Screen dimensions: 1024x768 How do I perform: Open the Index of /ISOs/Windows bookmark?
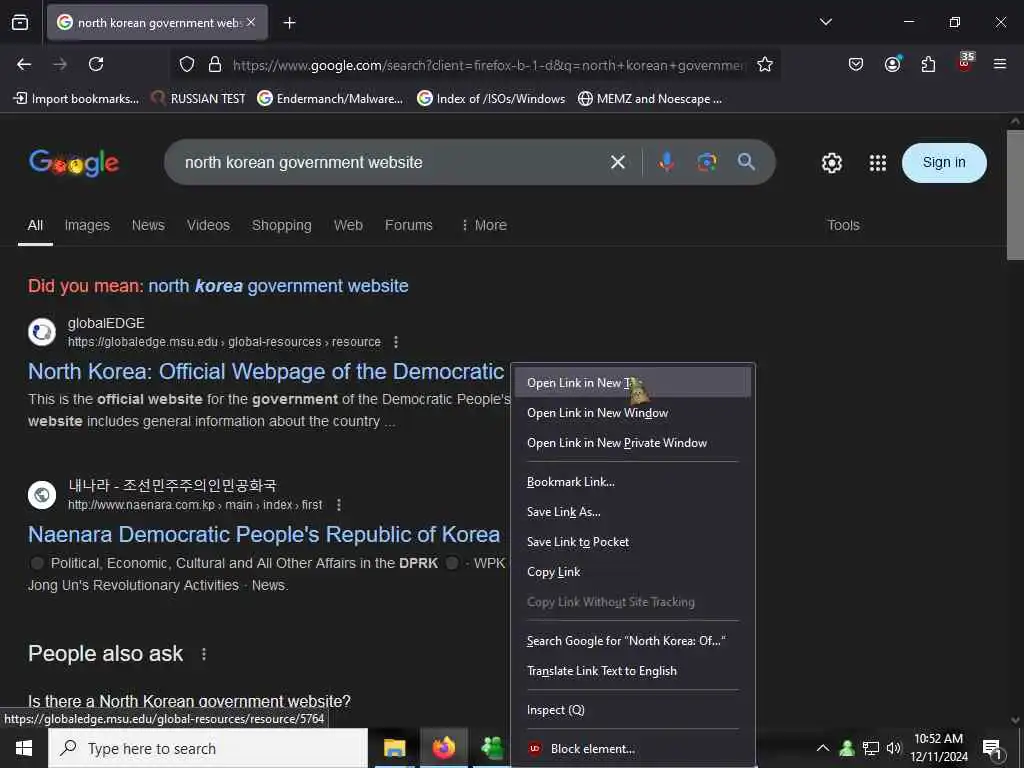click(491, 99)
